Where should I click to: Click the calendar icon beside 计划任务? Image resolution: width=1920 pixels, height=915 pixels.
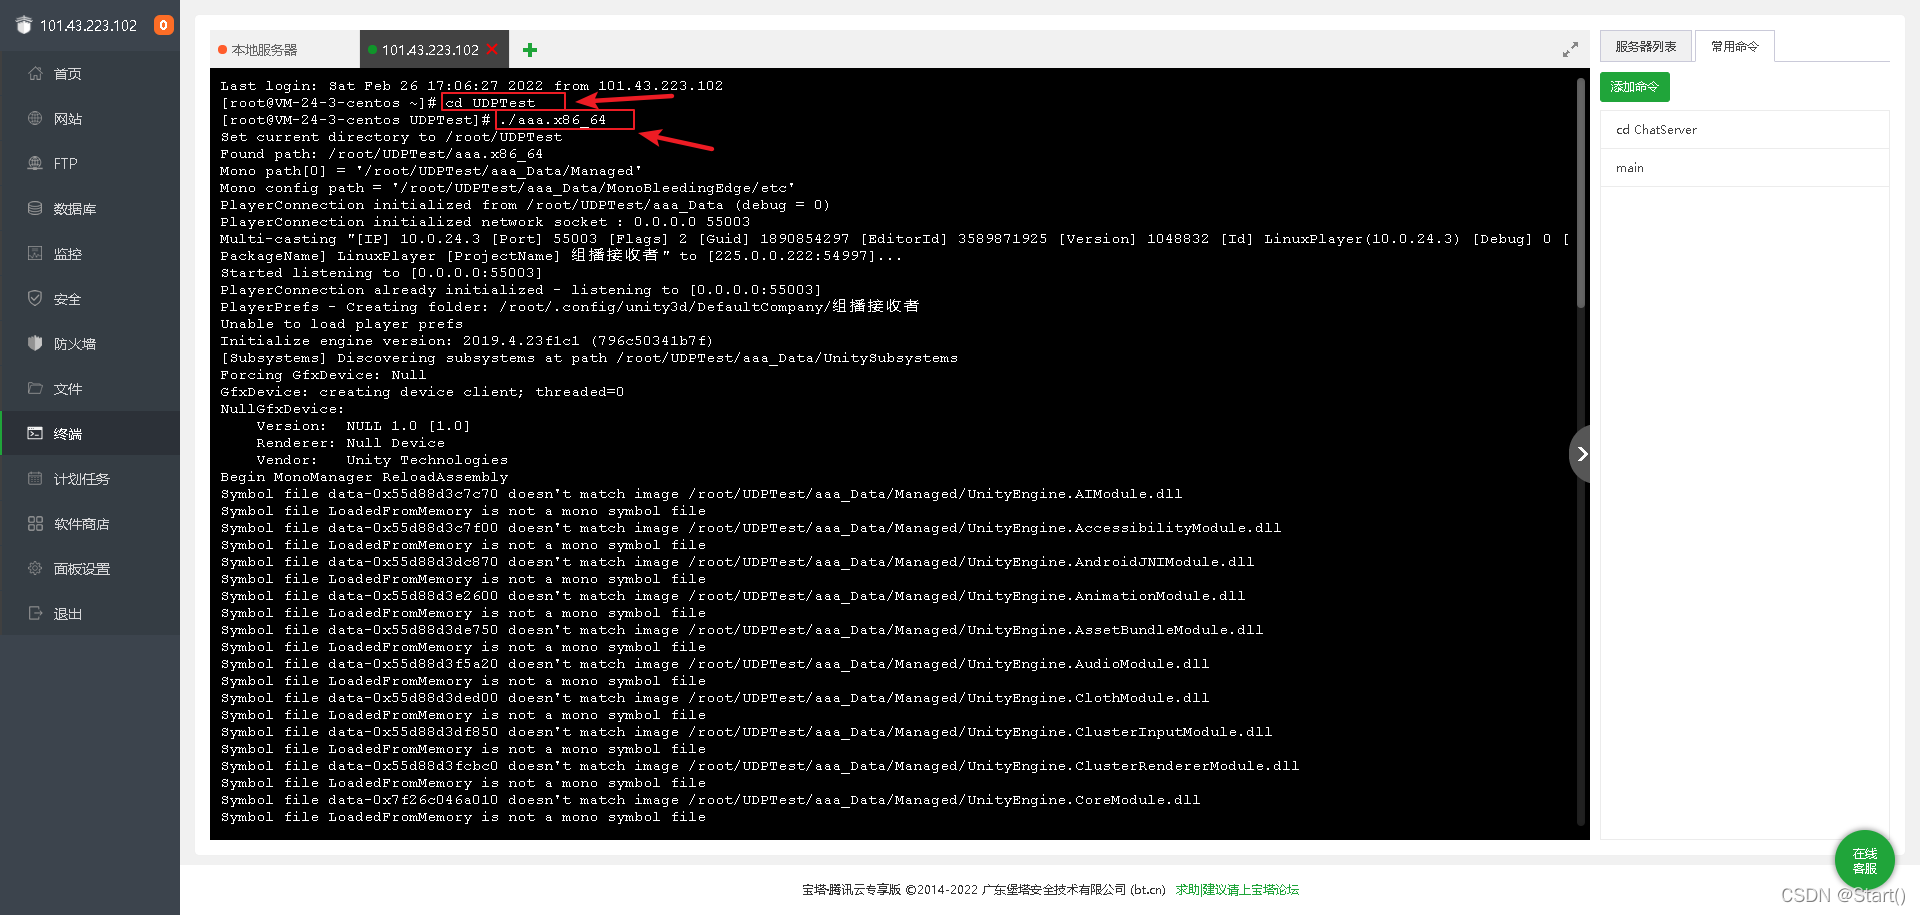click(35, 478)
